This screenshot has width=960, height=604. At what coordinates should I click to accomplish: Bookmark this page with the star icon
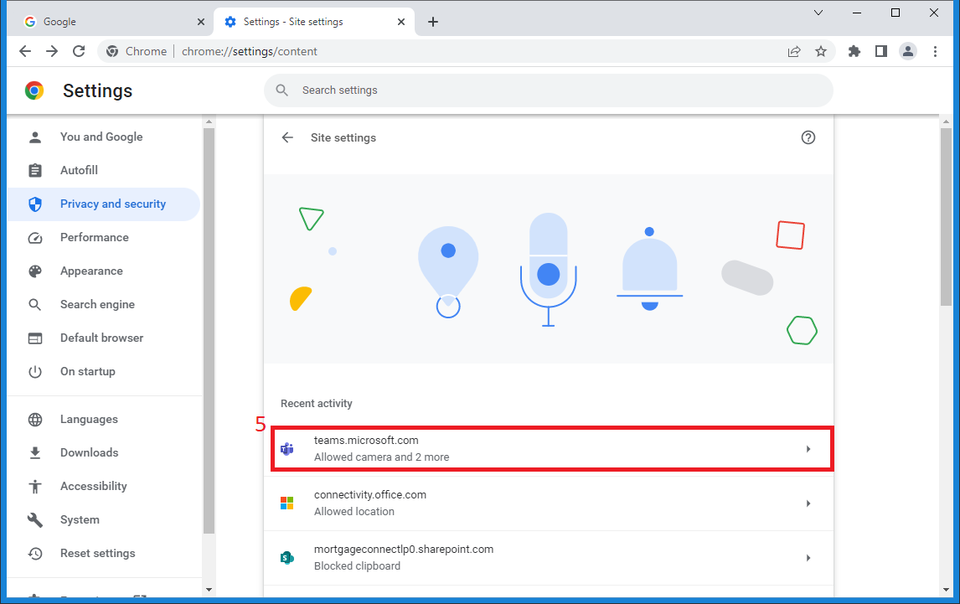pyautogui.click(x=821, y=51)
